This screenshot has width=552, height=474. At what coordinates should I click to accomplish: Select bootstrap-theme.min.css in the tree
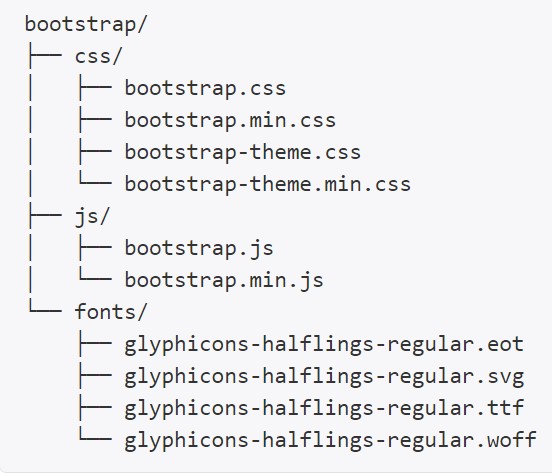268,185
